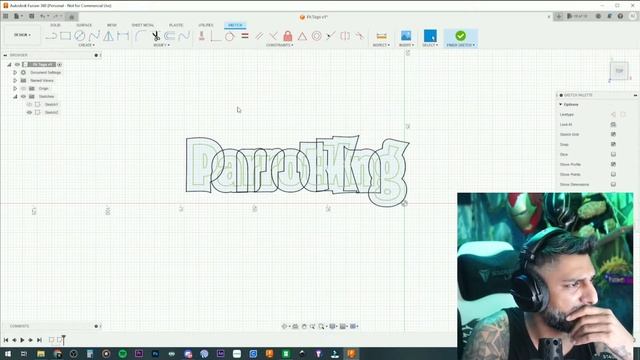Open the Insert image tool
Screen dimensions: 640x360
[x=406, y=36]
